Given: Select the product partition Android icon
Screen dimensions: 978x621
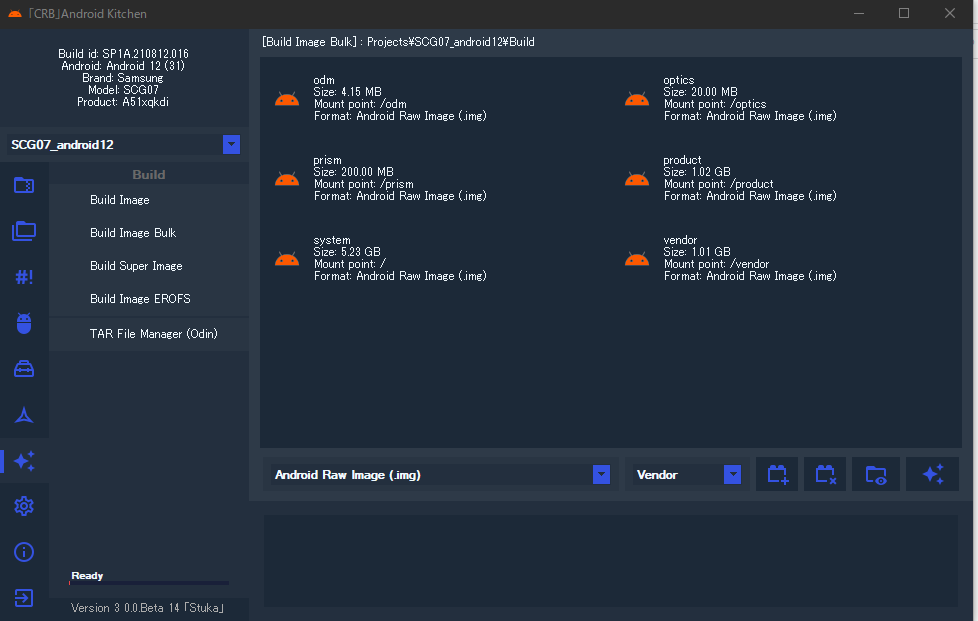Looking at the screenshot, I should [x=637, y=179].
